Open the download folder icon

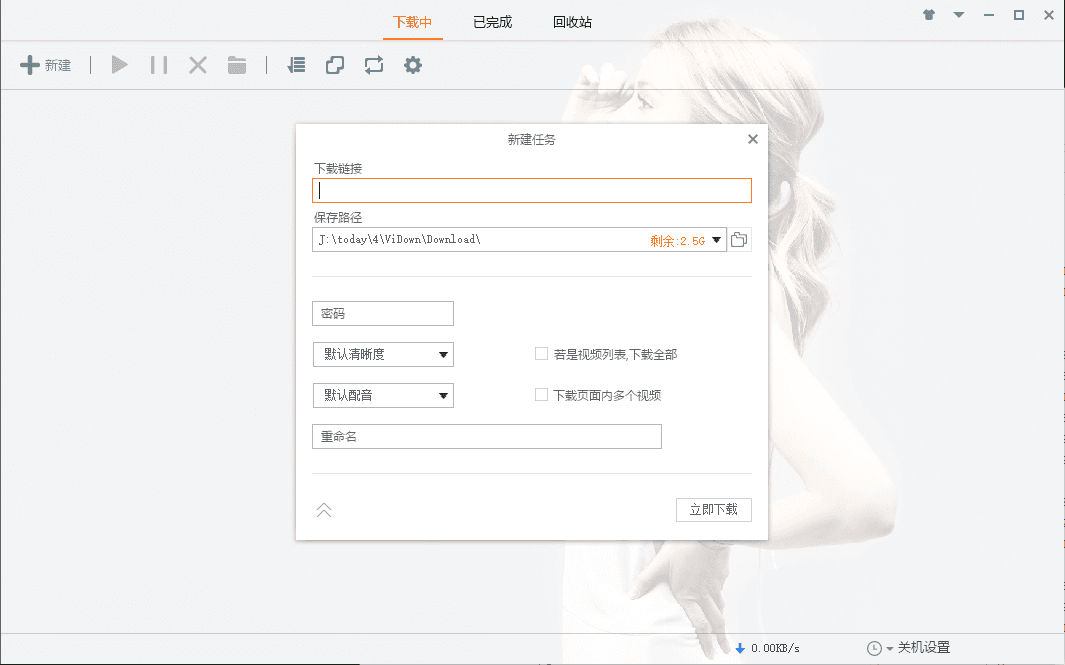(x=236, y=65)
